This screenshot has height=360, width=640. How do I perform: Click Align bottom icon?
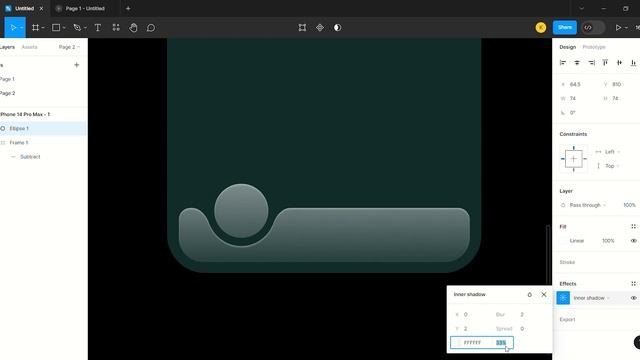tap(633, 62)
